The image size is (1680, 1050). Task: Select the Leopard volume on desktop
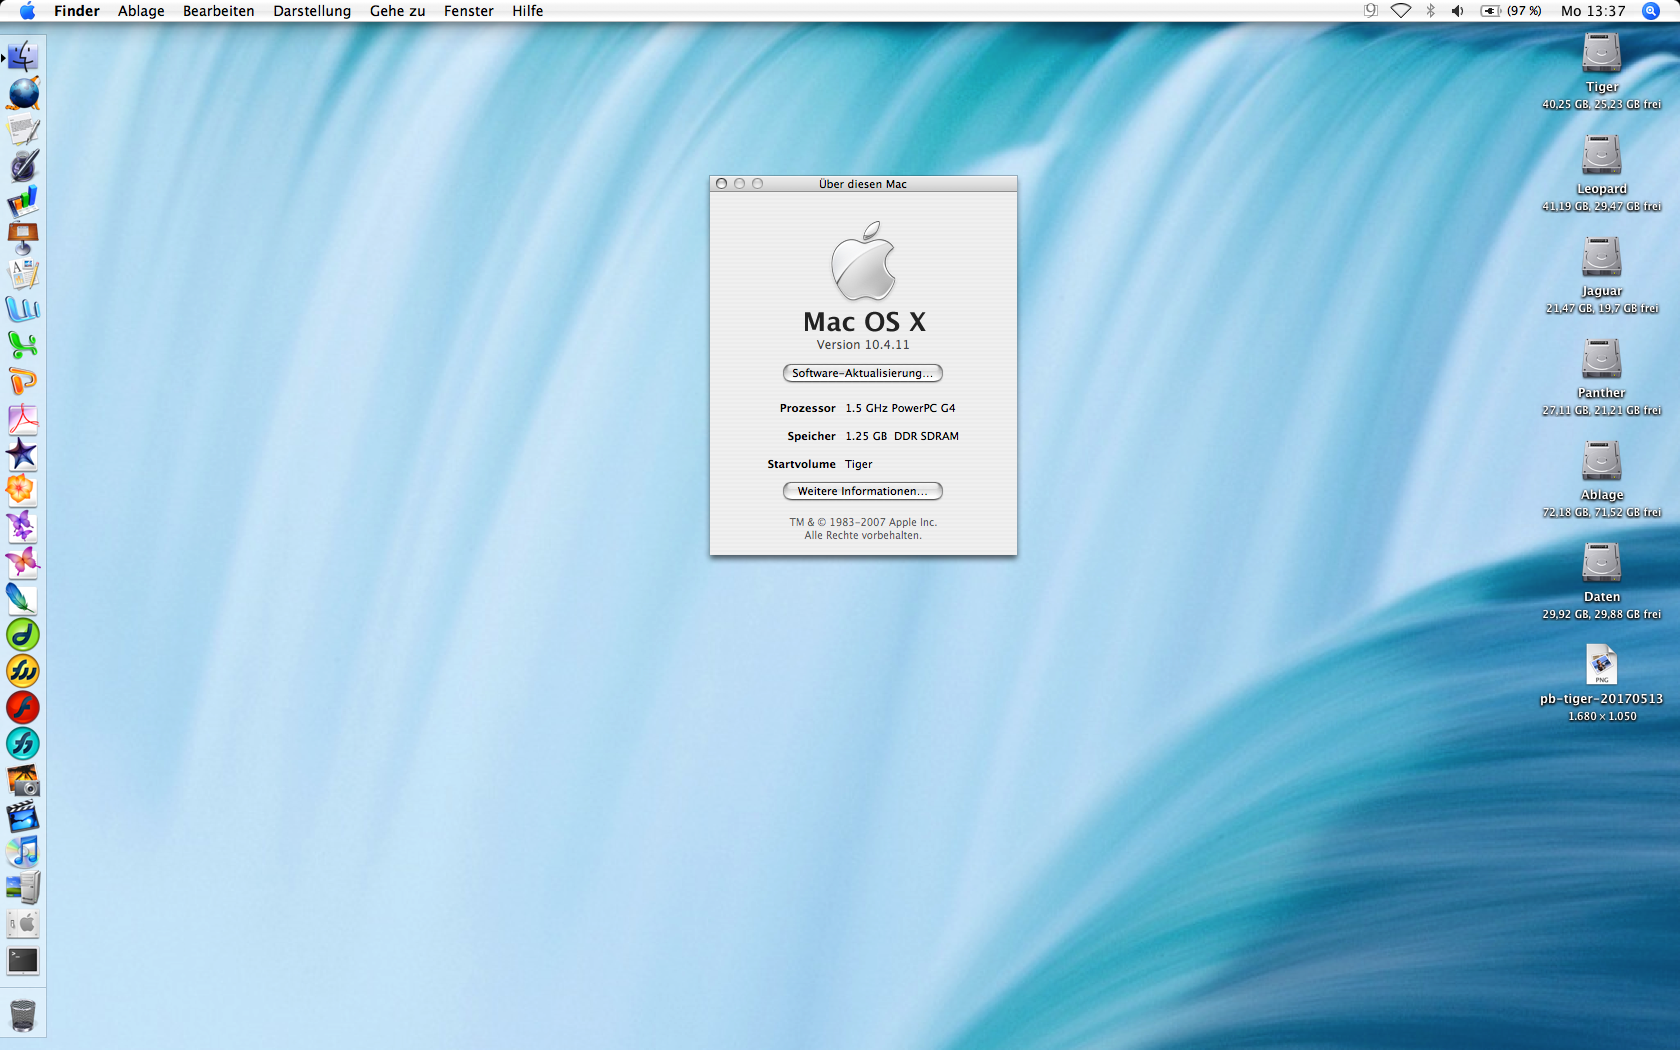point(1602,155)
